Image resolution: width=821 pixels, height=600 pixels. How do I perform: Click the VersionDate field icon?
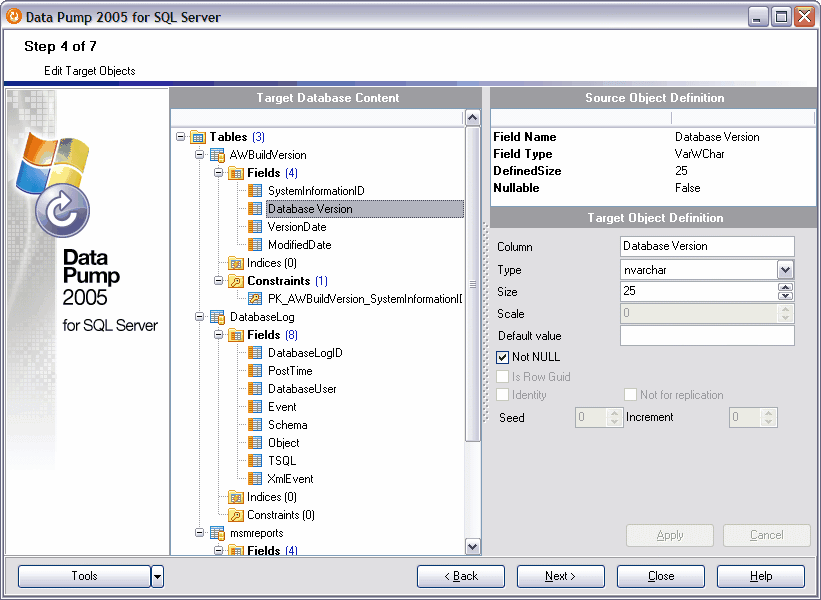[x=255, y=227]
